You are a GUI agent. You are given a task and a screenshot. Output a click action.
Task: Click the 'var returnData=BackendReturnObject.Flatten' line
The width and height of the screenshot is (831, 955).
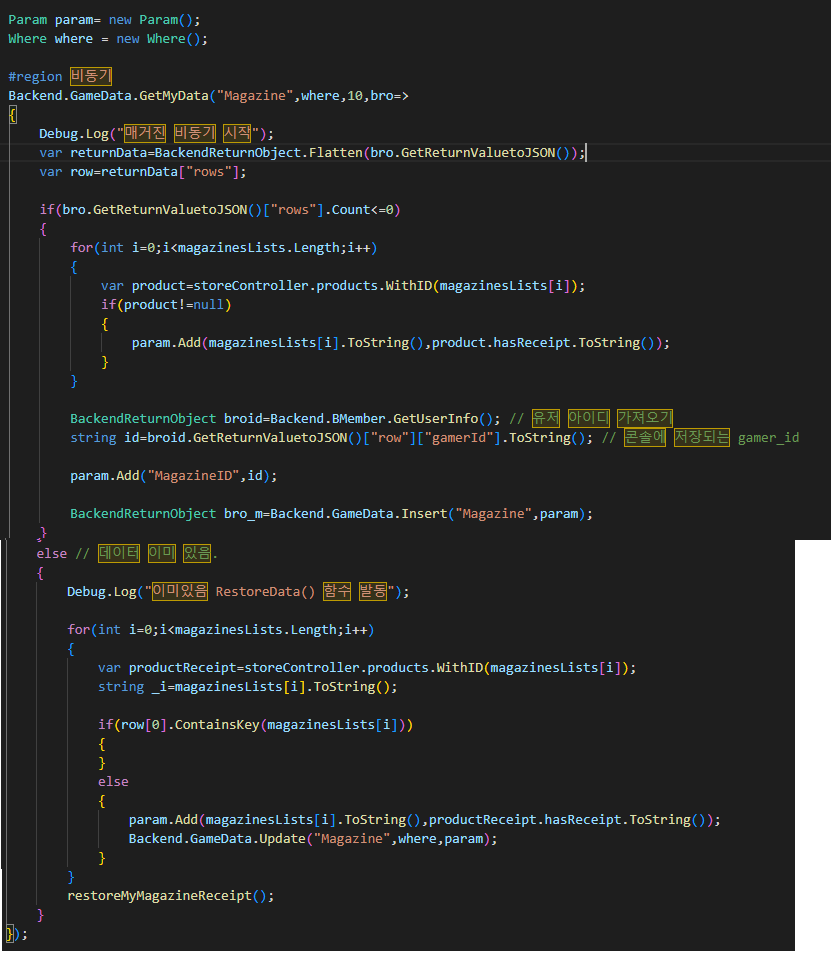(x=313, y=153)
